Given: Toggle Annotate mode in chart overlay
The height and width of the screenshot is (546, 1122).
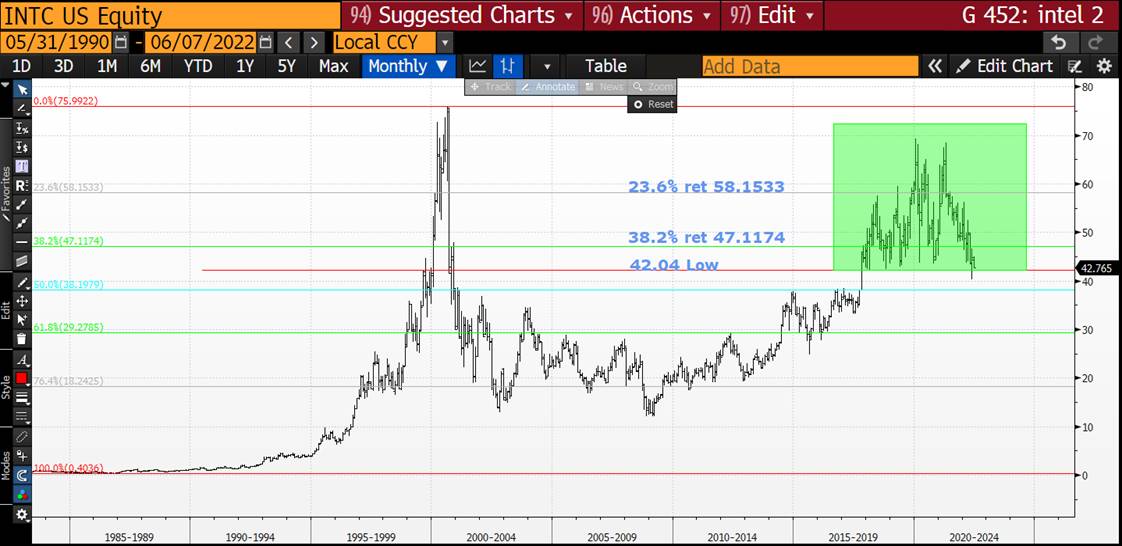Looking at the screenshot, I should [548, 87].
